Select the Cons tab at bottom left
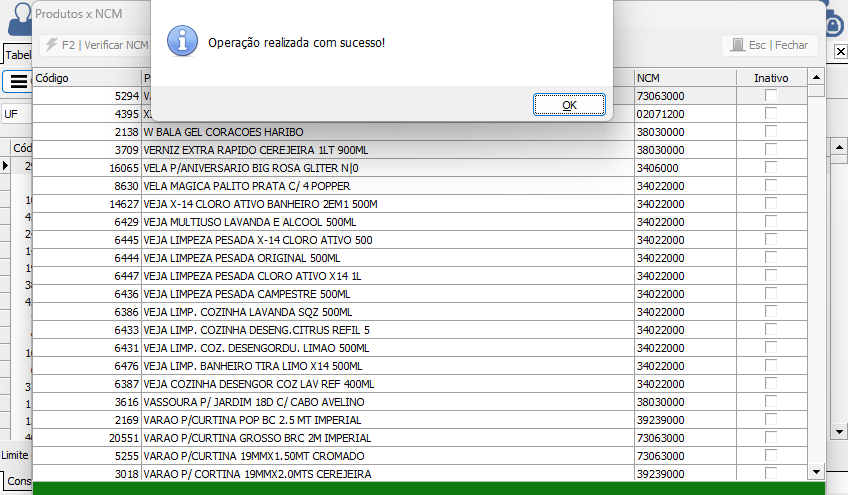The height and width of the screenshot is (495, 848). [x=18, y=481]
